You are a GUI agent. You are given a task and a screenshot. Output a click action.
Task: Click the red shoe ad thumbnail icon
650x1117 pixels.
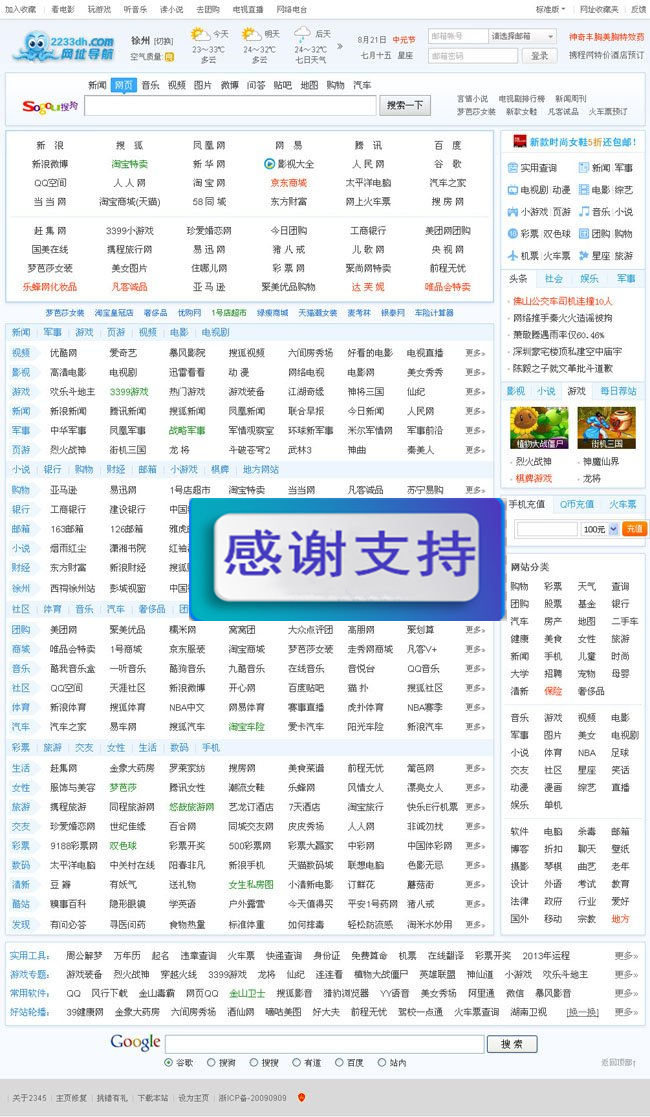(520, 142)
